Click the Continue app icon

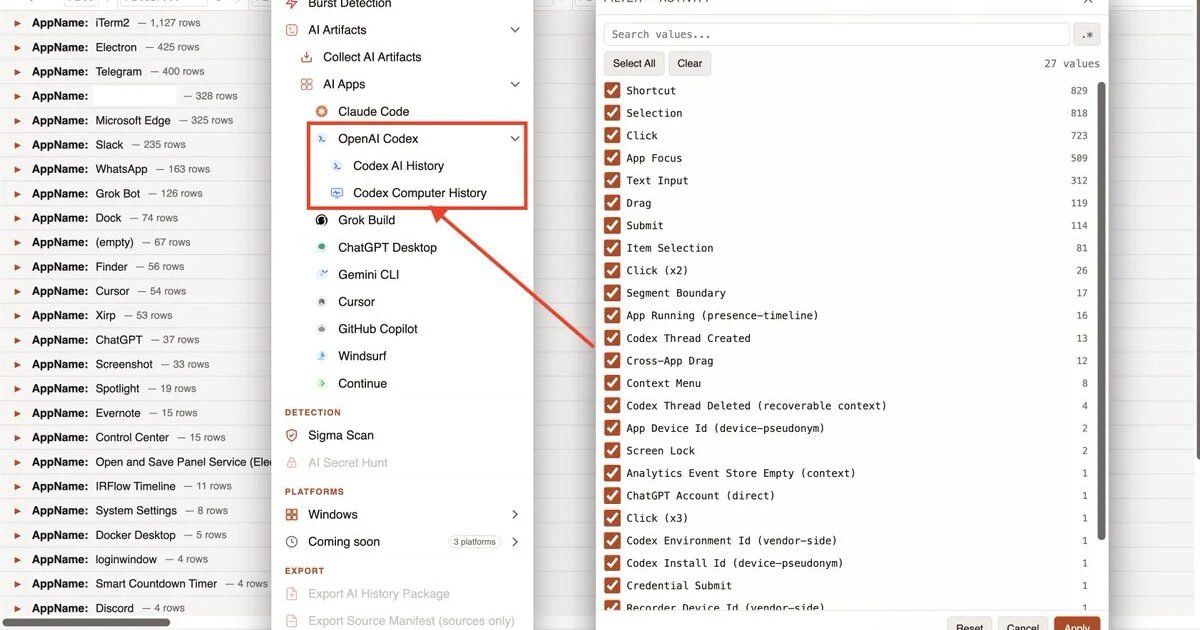tap(321, 383)
